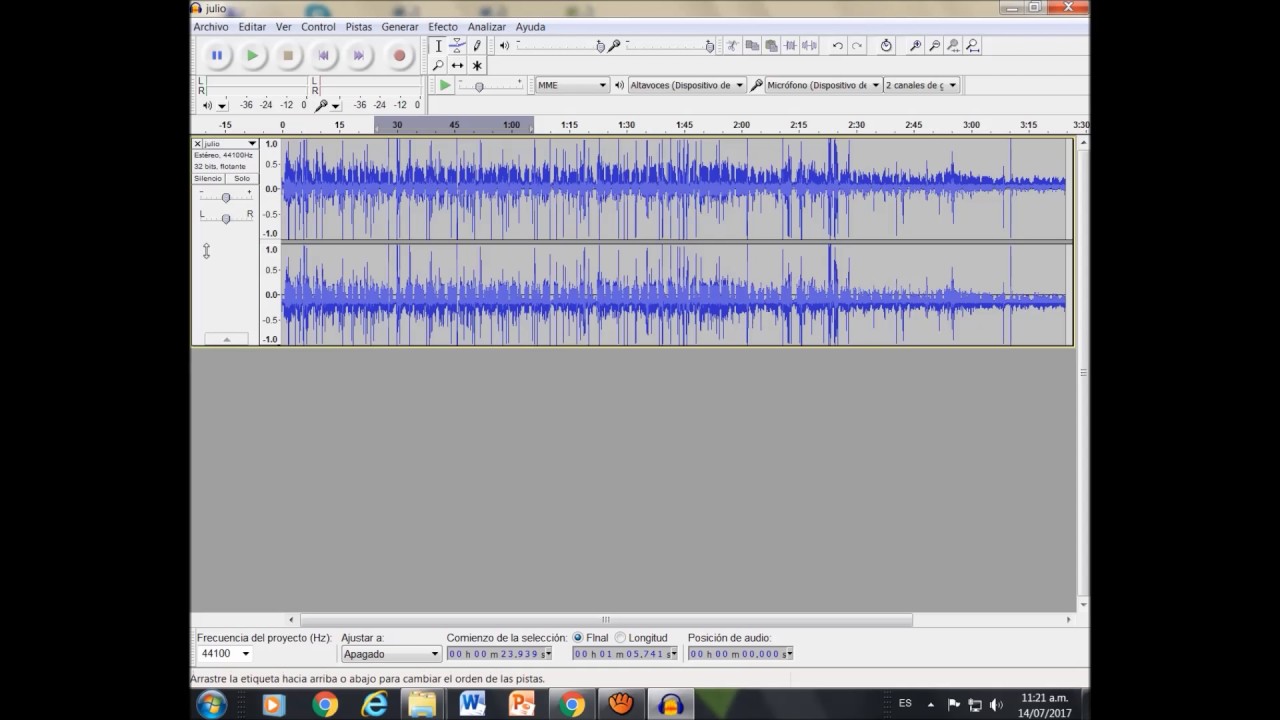Click the Sync-Lock tracks clock icon
Viewport: 1280px width, 720px height.
(x=886, y=46)
